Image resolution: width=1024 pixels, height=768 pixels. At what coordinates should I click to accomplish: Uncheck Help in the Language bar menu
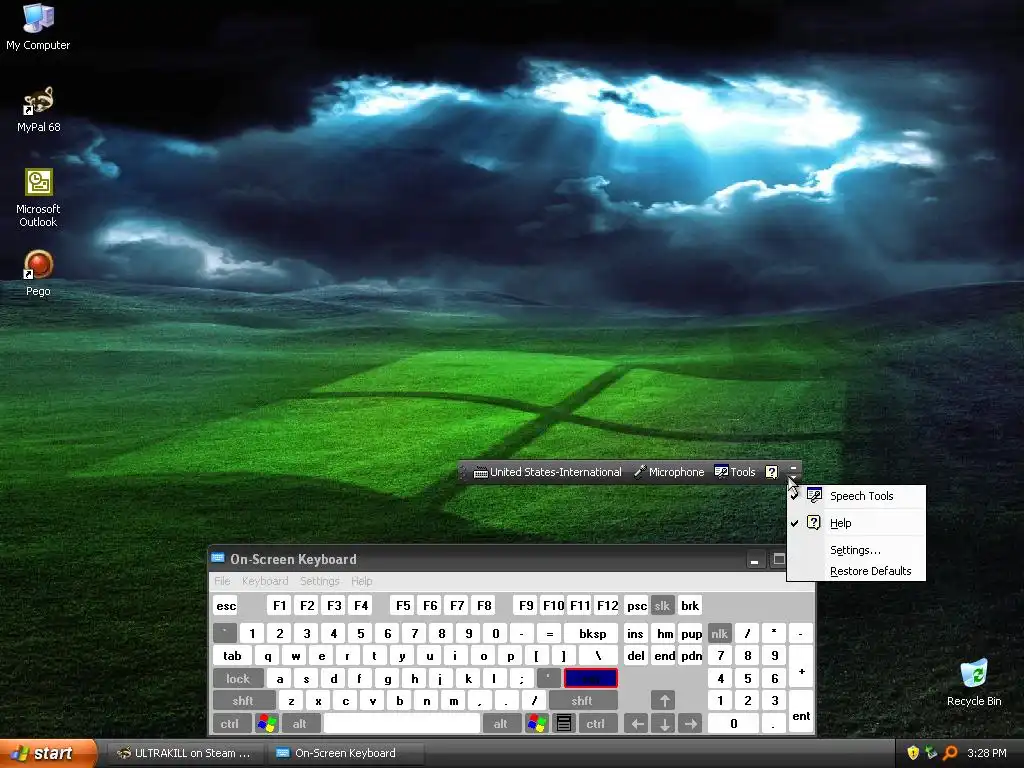pyautogui.click(x=856, y=522)
